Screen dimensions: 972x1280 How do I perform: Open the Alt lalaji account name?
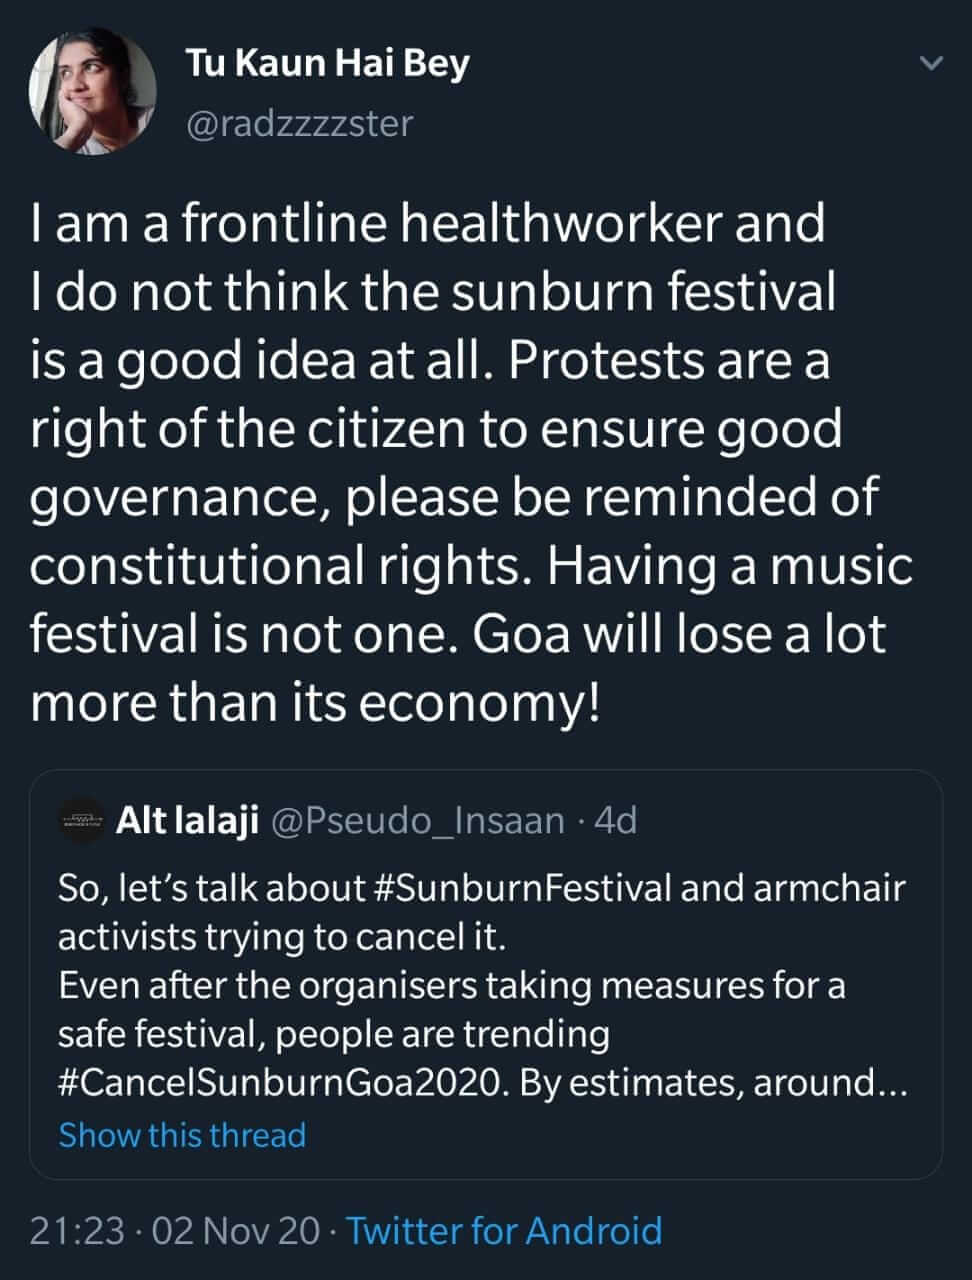pos(188,821)
